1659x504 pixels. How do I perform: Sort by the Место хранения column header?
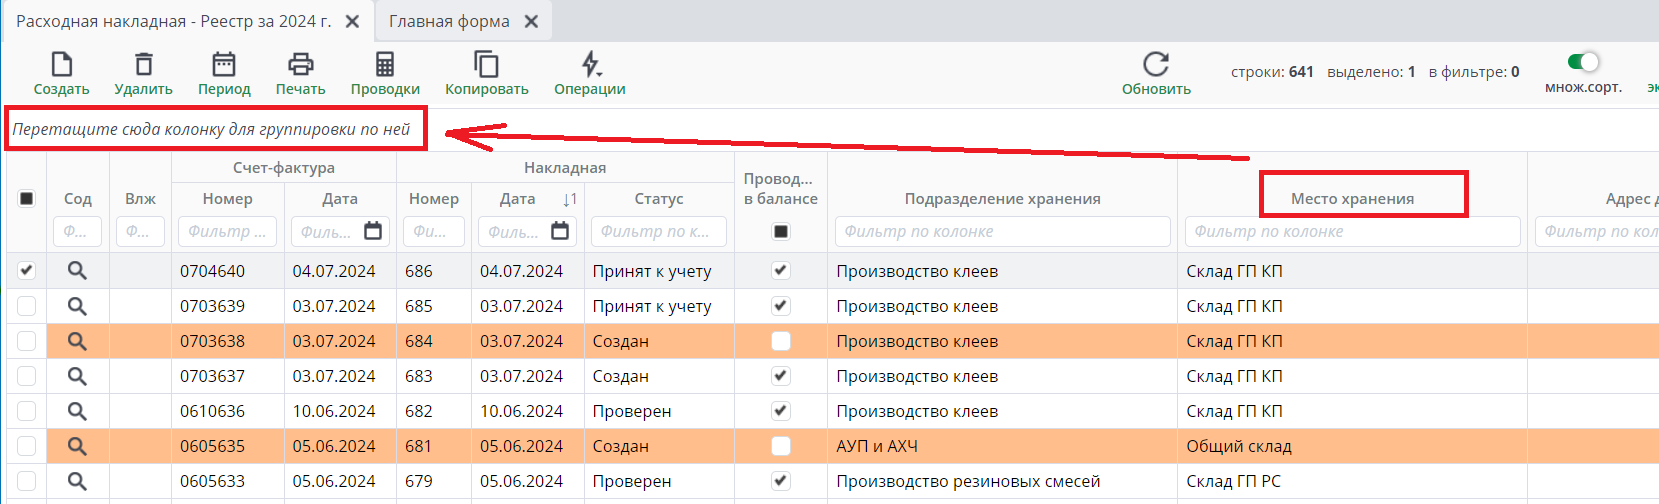(x=1352, y=198)
